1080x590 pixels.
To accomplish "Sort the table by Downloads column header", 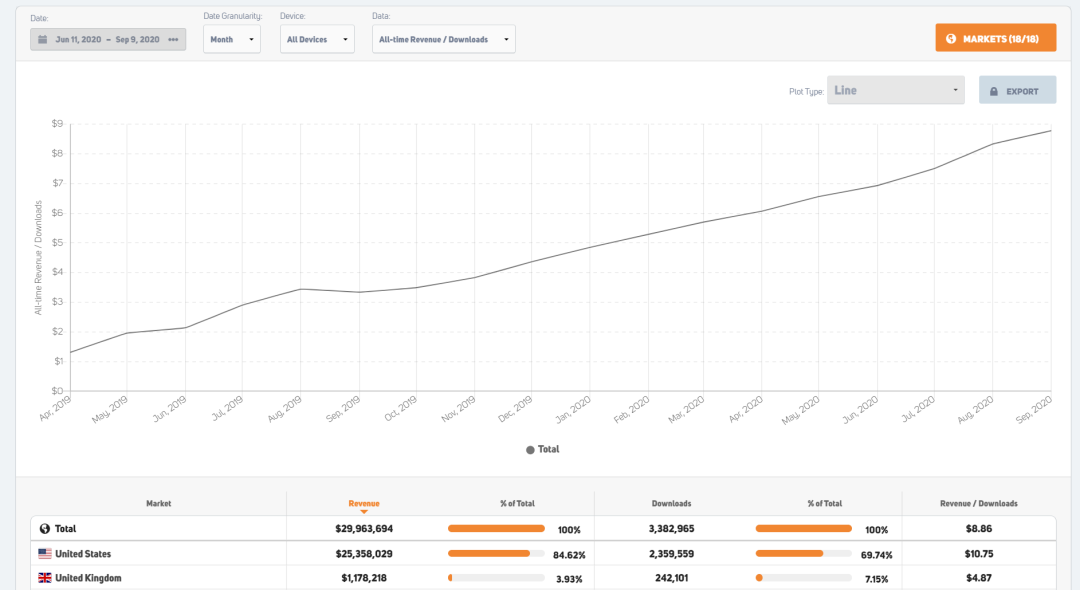I will click(671, 503).
